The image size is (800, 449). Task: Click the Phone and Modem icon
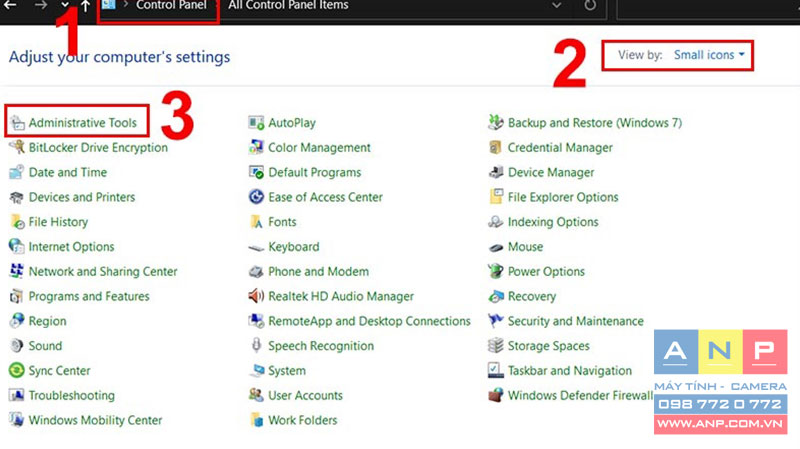tap(256, 271)
